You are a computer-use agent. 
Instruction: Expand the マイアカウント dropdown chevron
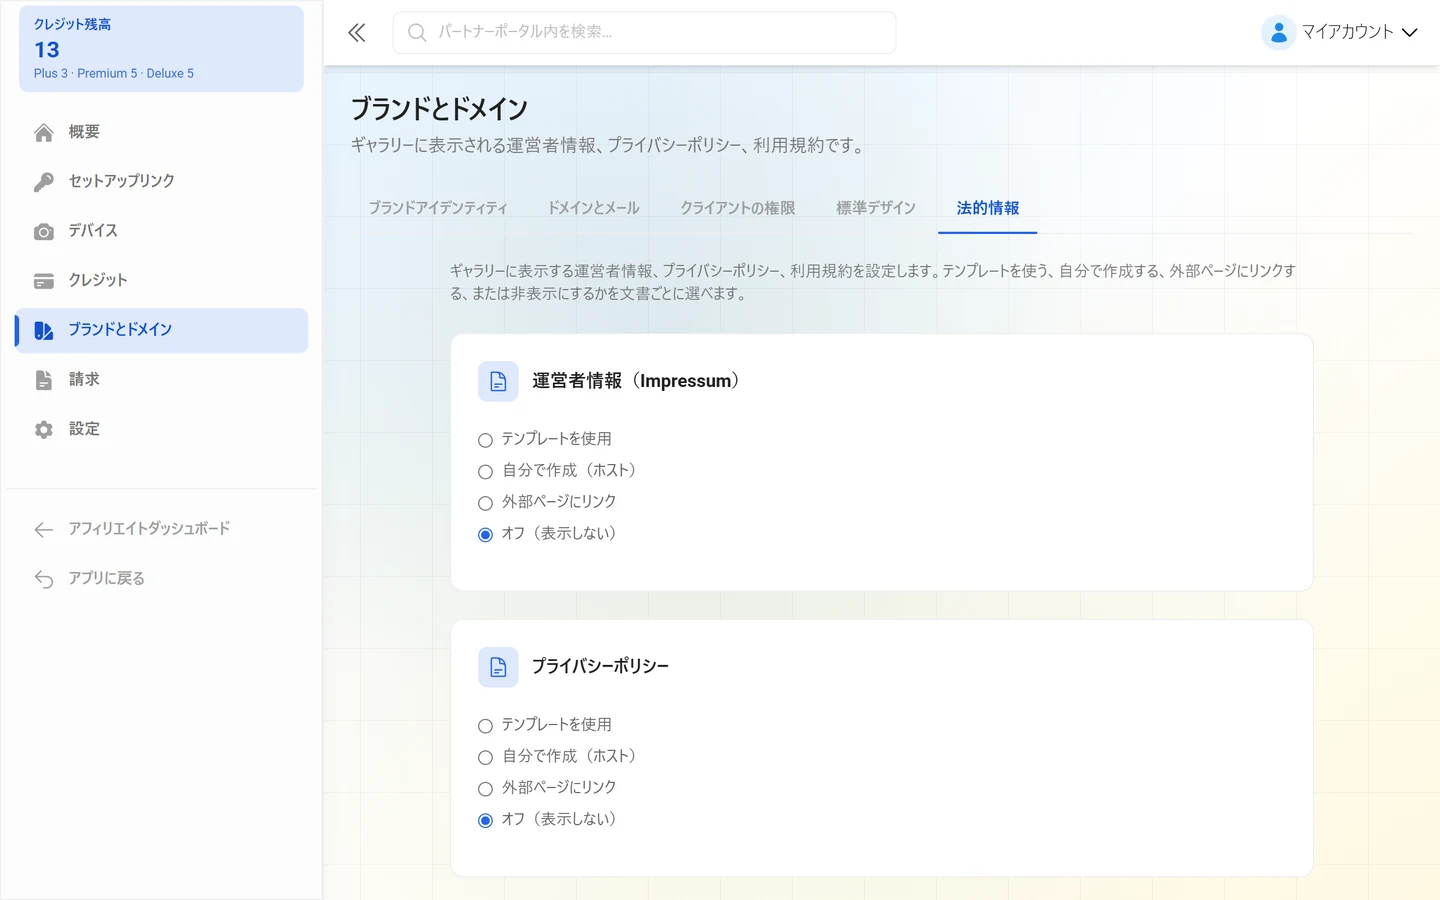[x=1409, y=33]
